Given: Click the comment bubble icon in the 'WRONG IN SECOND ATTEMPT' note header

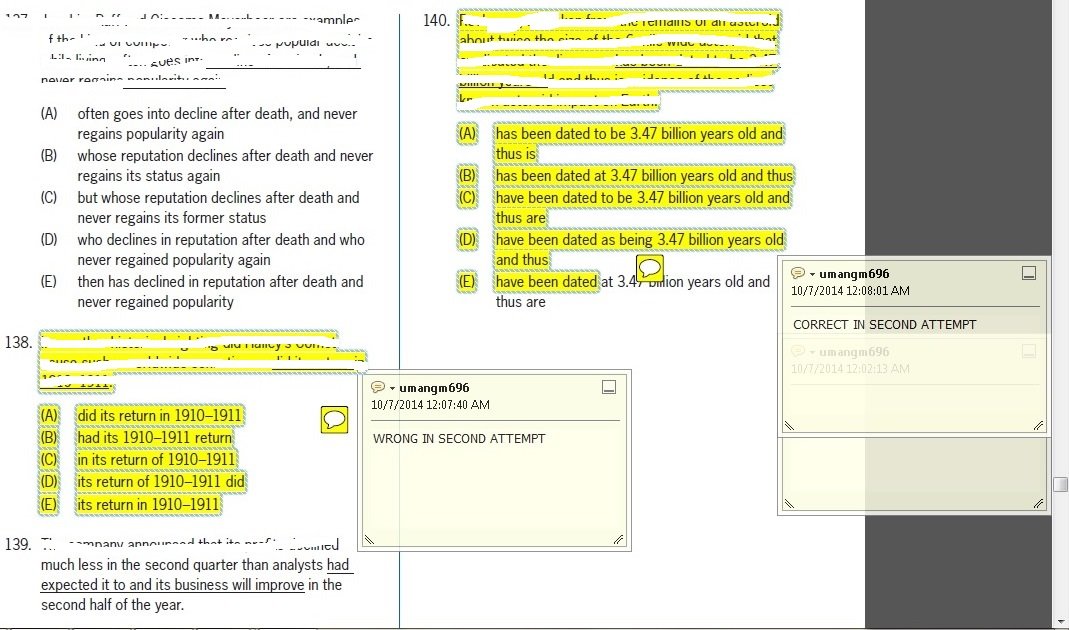Looking at the screenshot, I should (x=377, y=388).
